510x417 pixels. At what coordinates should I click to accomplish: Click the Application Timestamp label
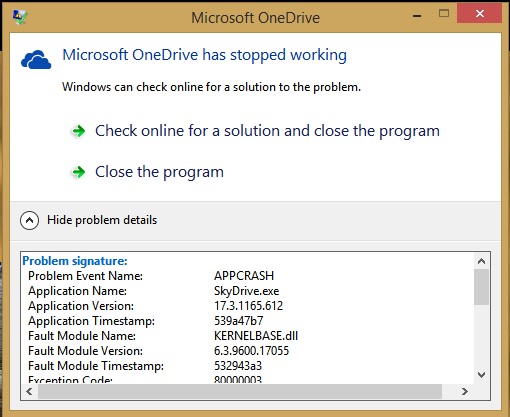(x=91, y=321)
